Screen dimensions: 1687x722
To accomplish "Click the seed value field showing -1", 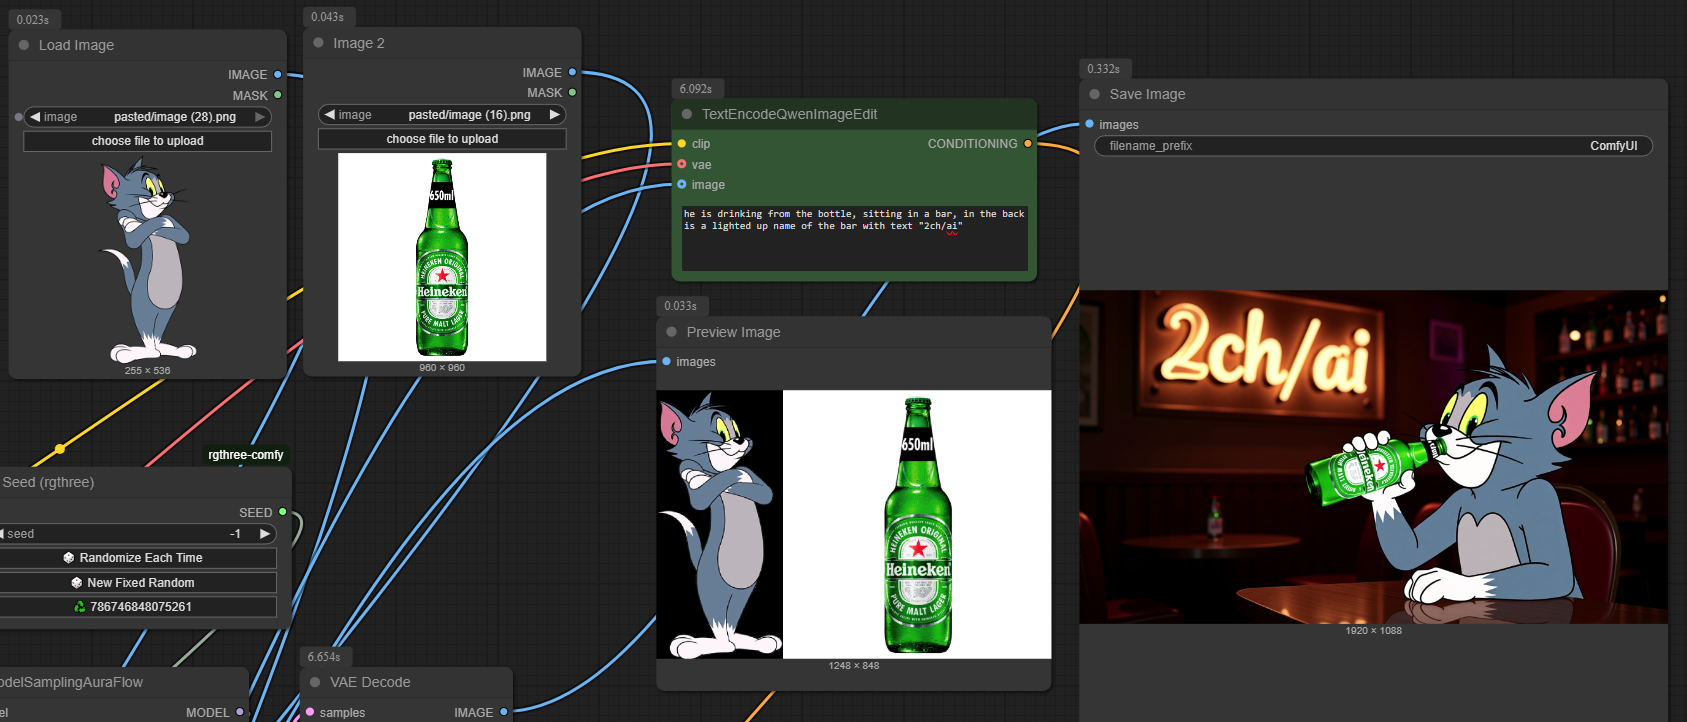I will coord(137,534).
